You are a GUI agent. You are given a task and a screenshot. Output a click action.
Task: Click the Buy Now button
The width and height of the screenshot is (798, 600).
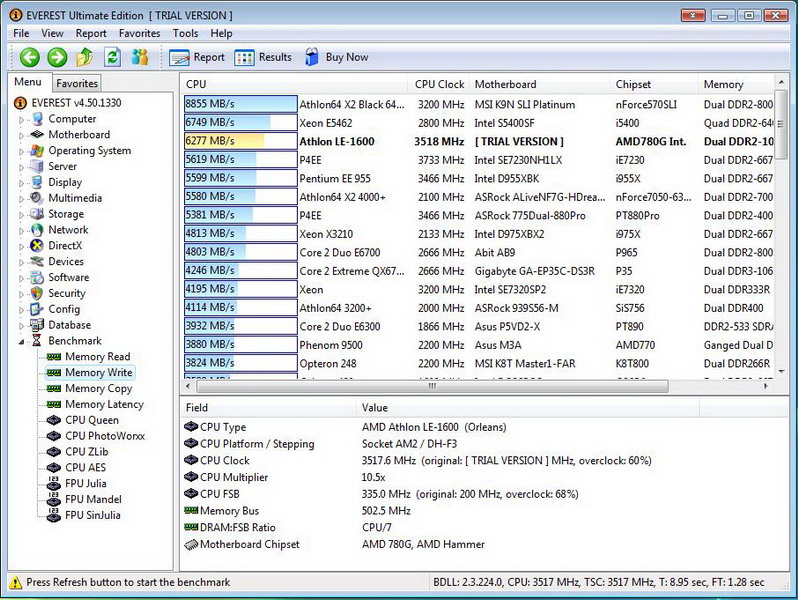[x=337, y=57]
